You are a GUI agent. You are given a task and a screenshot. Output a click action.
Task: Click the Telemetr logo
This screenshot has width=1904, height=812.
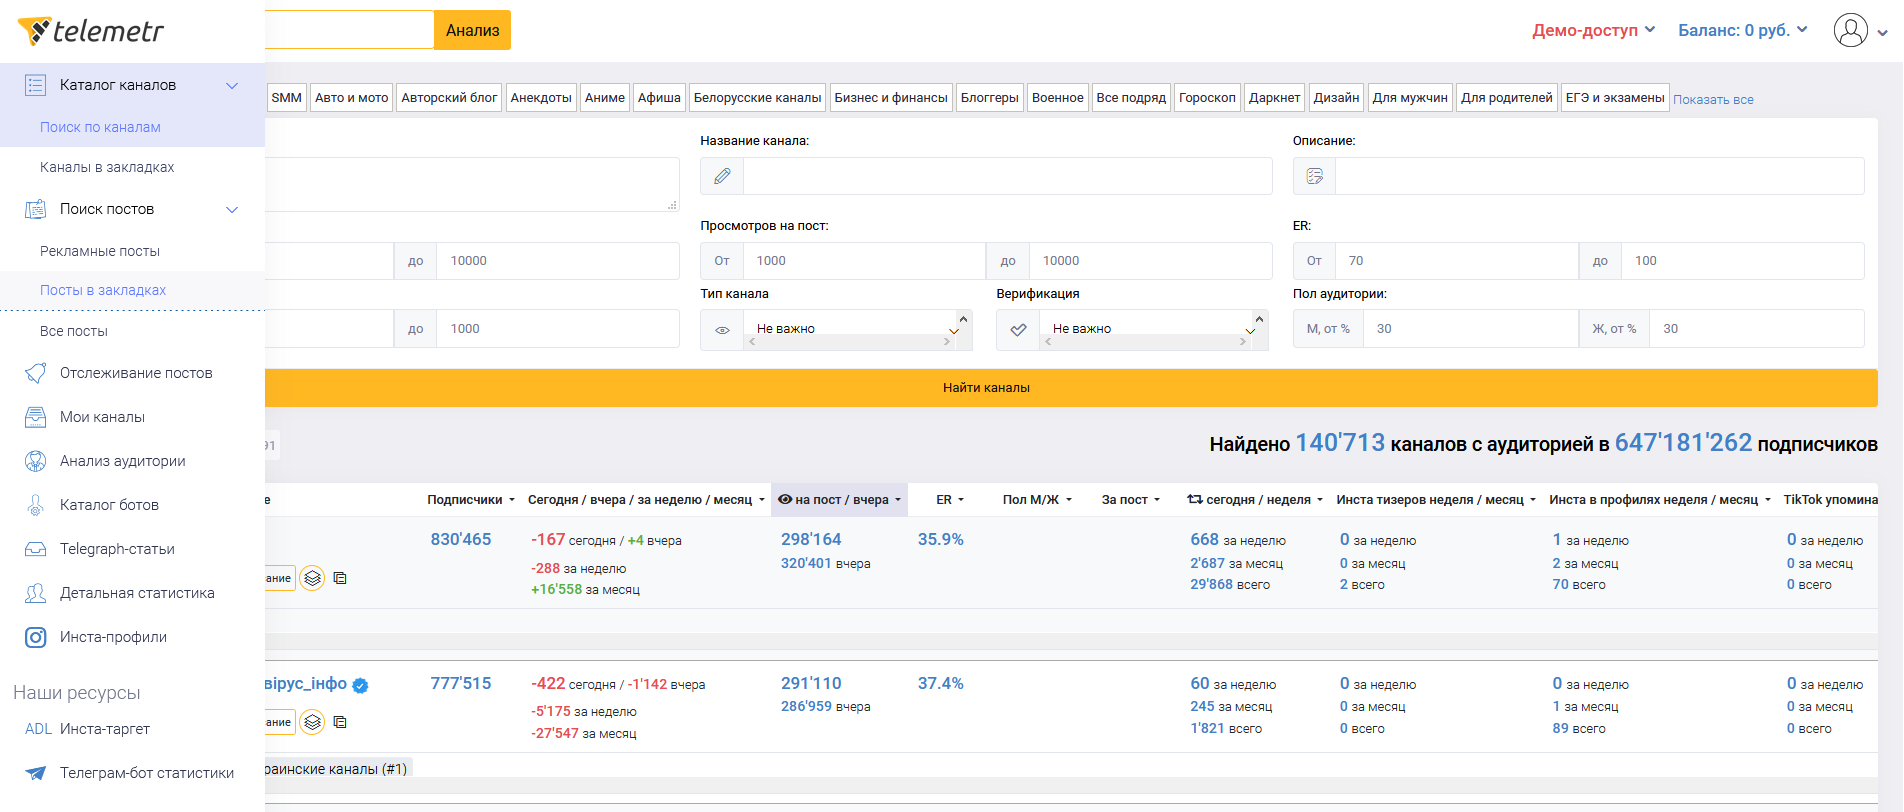(91, 31)
